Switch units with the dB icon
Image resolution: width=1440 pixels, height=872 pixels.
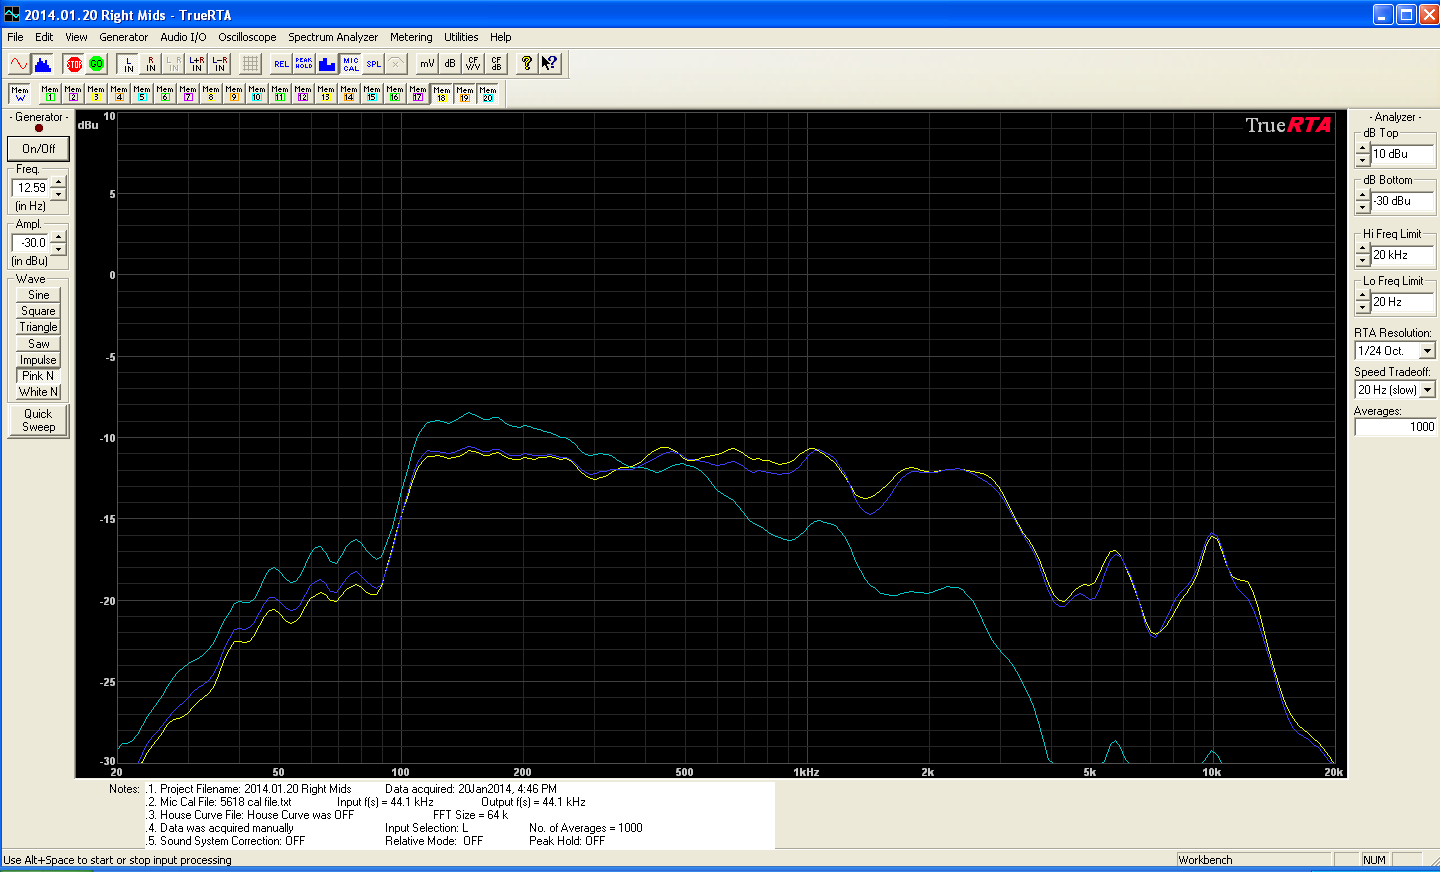[x=450, y=64]
